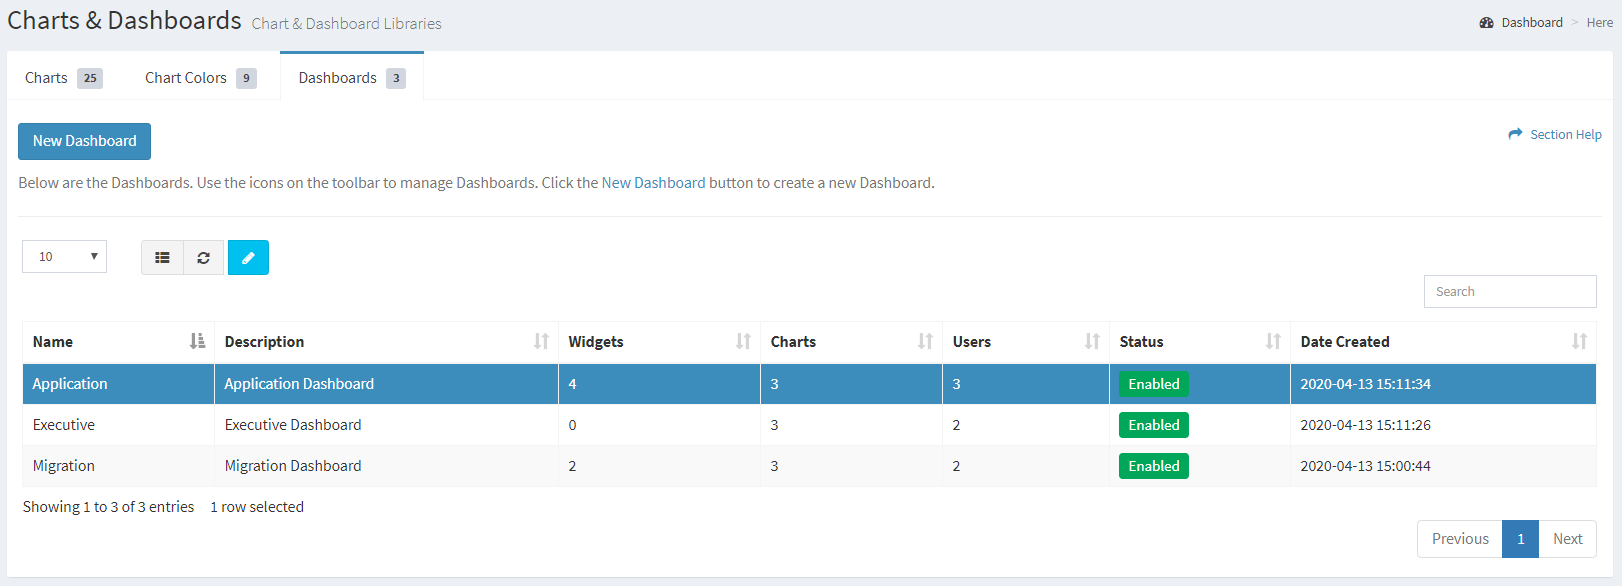Switch to the Charts tab
This screenshot has width=1622, height=586.
[64, 78]
